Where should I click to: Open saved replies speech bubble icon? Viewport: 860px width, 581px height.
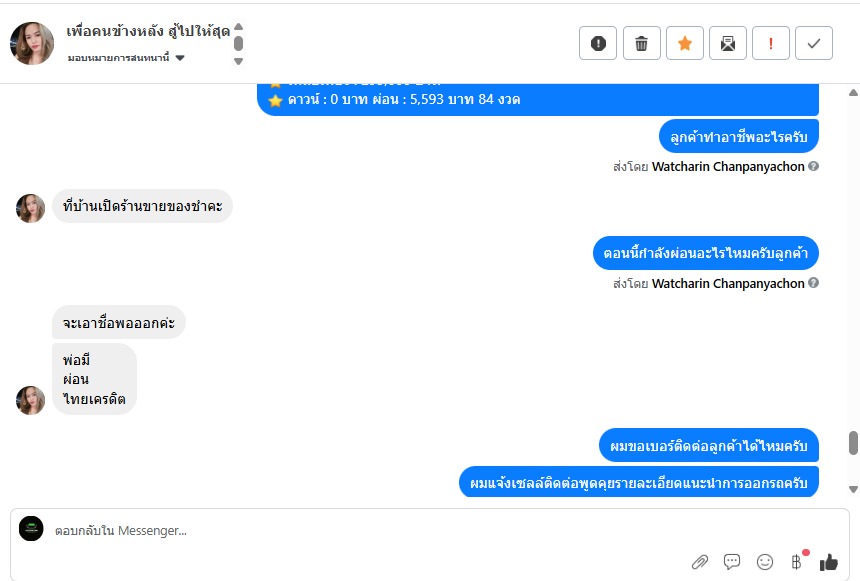tap(732, 561)
